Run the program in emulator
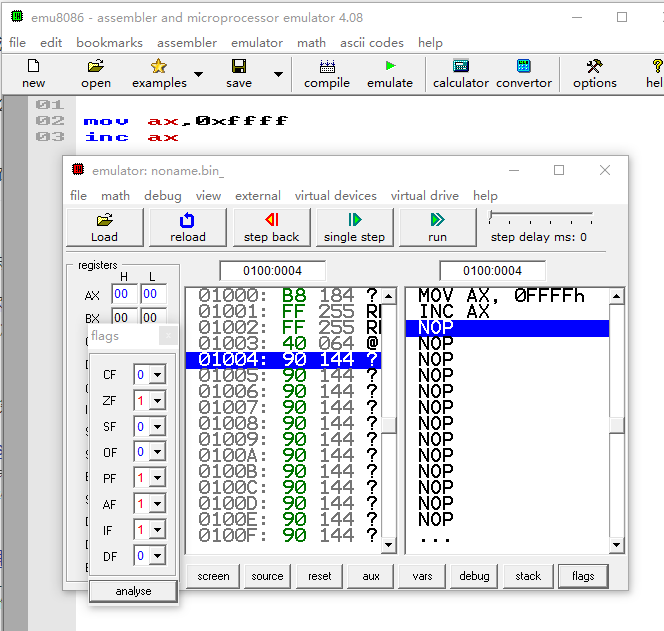 point(437,227)
